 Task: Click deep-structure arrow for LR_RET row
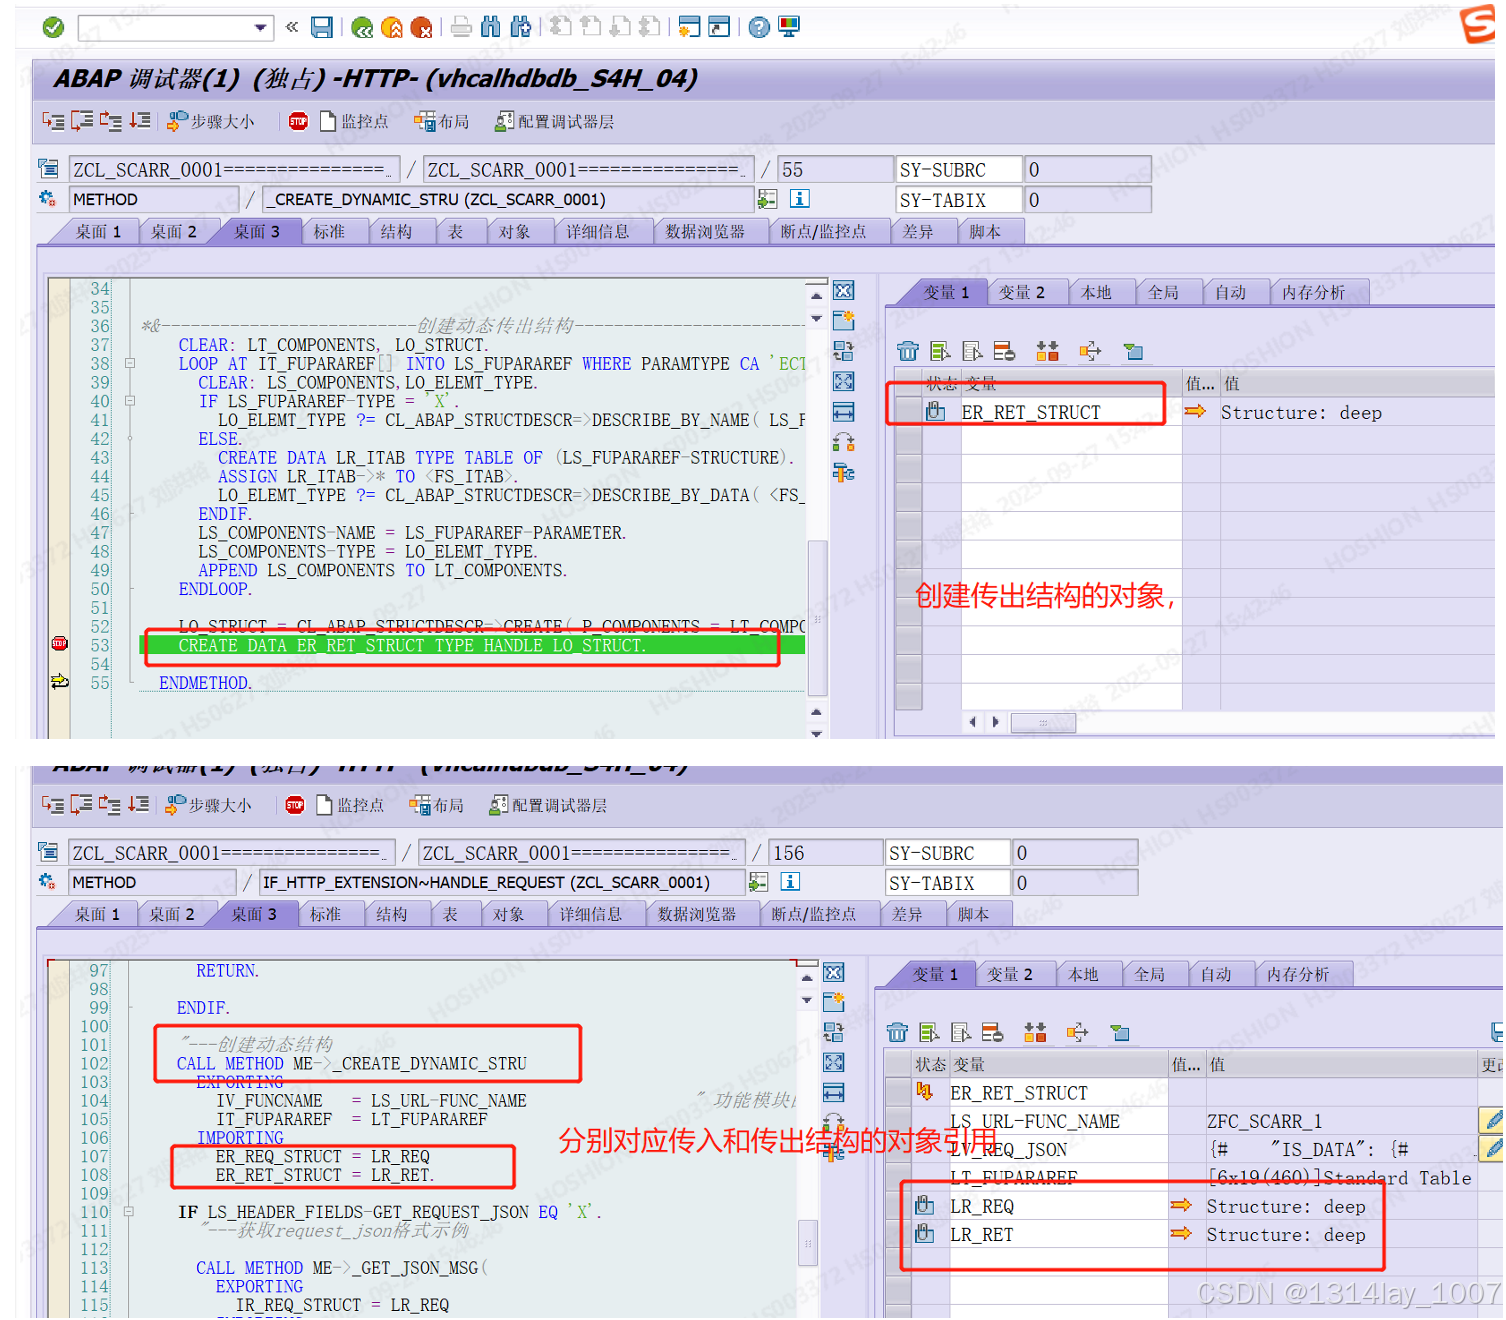[1181, 1234]
